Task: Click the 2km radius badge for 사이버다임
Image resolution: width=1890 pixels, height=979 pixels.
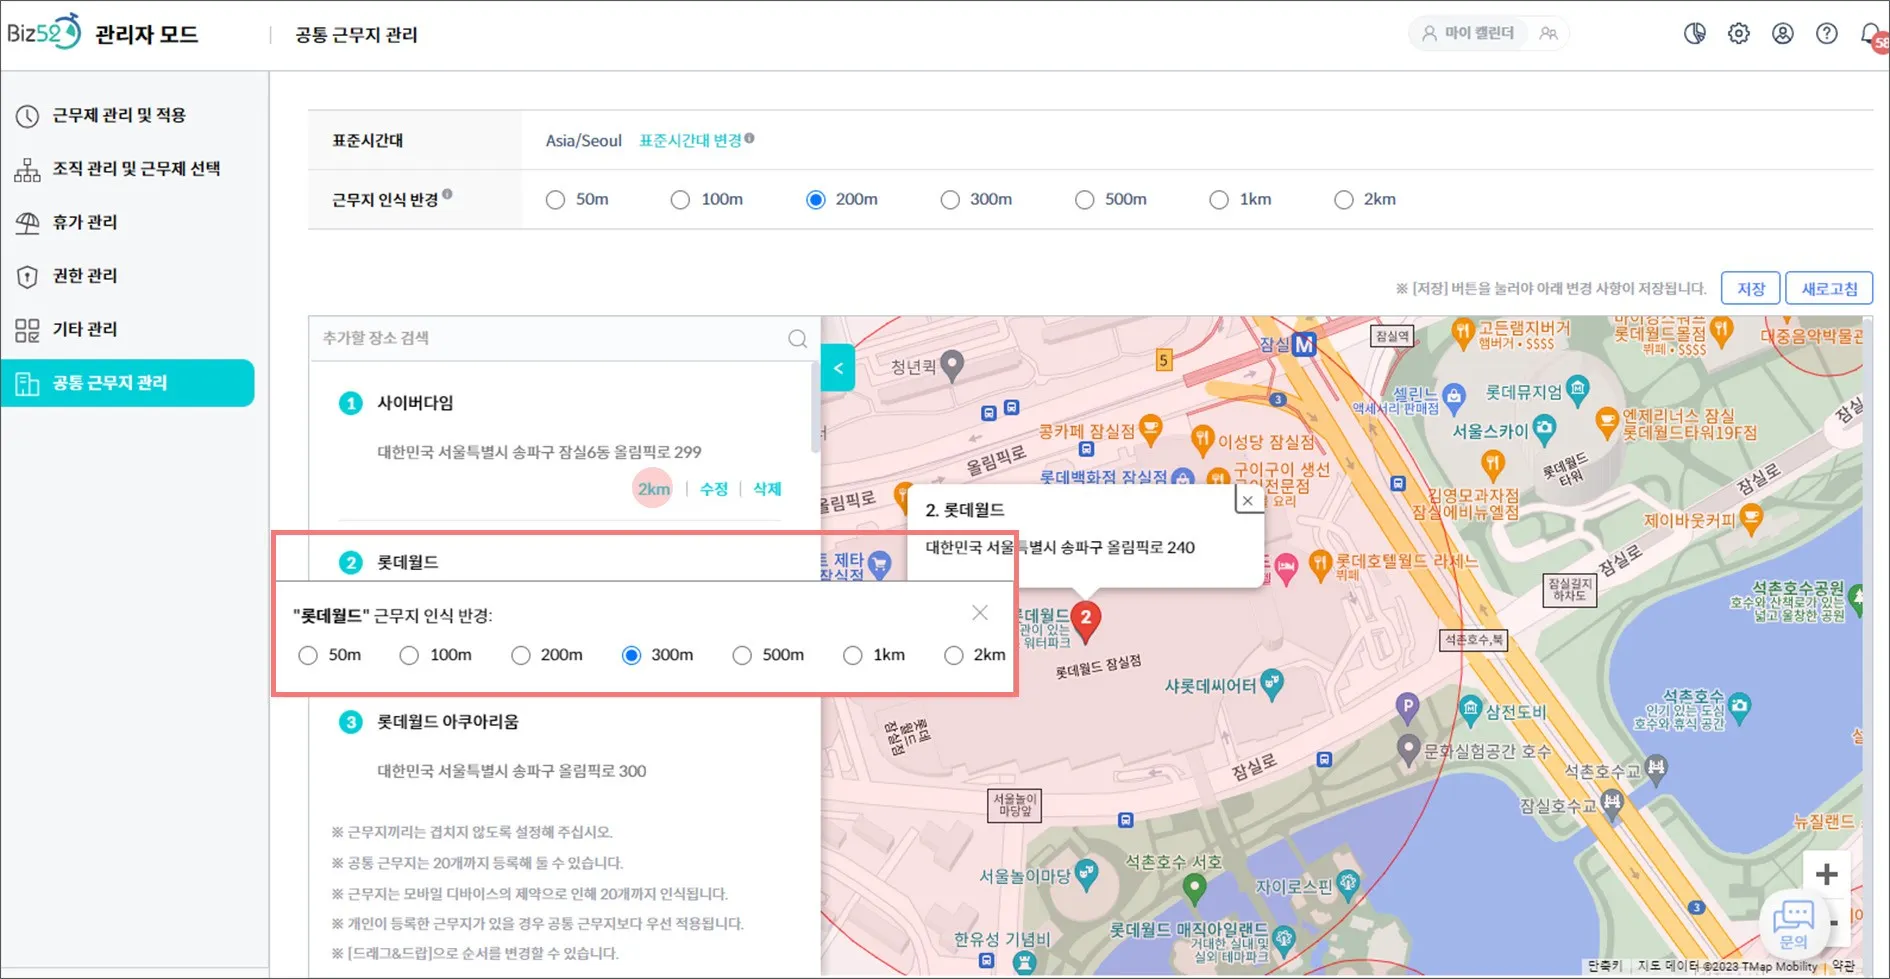Action: click(654, 489)
